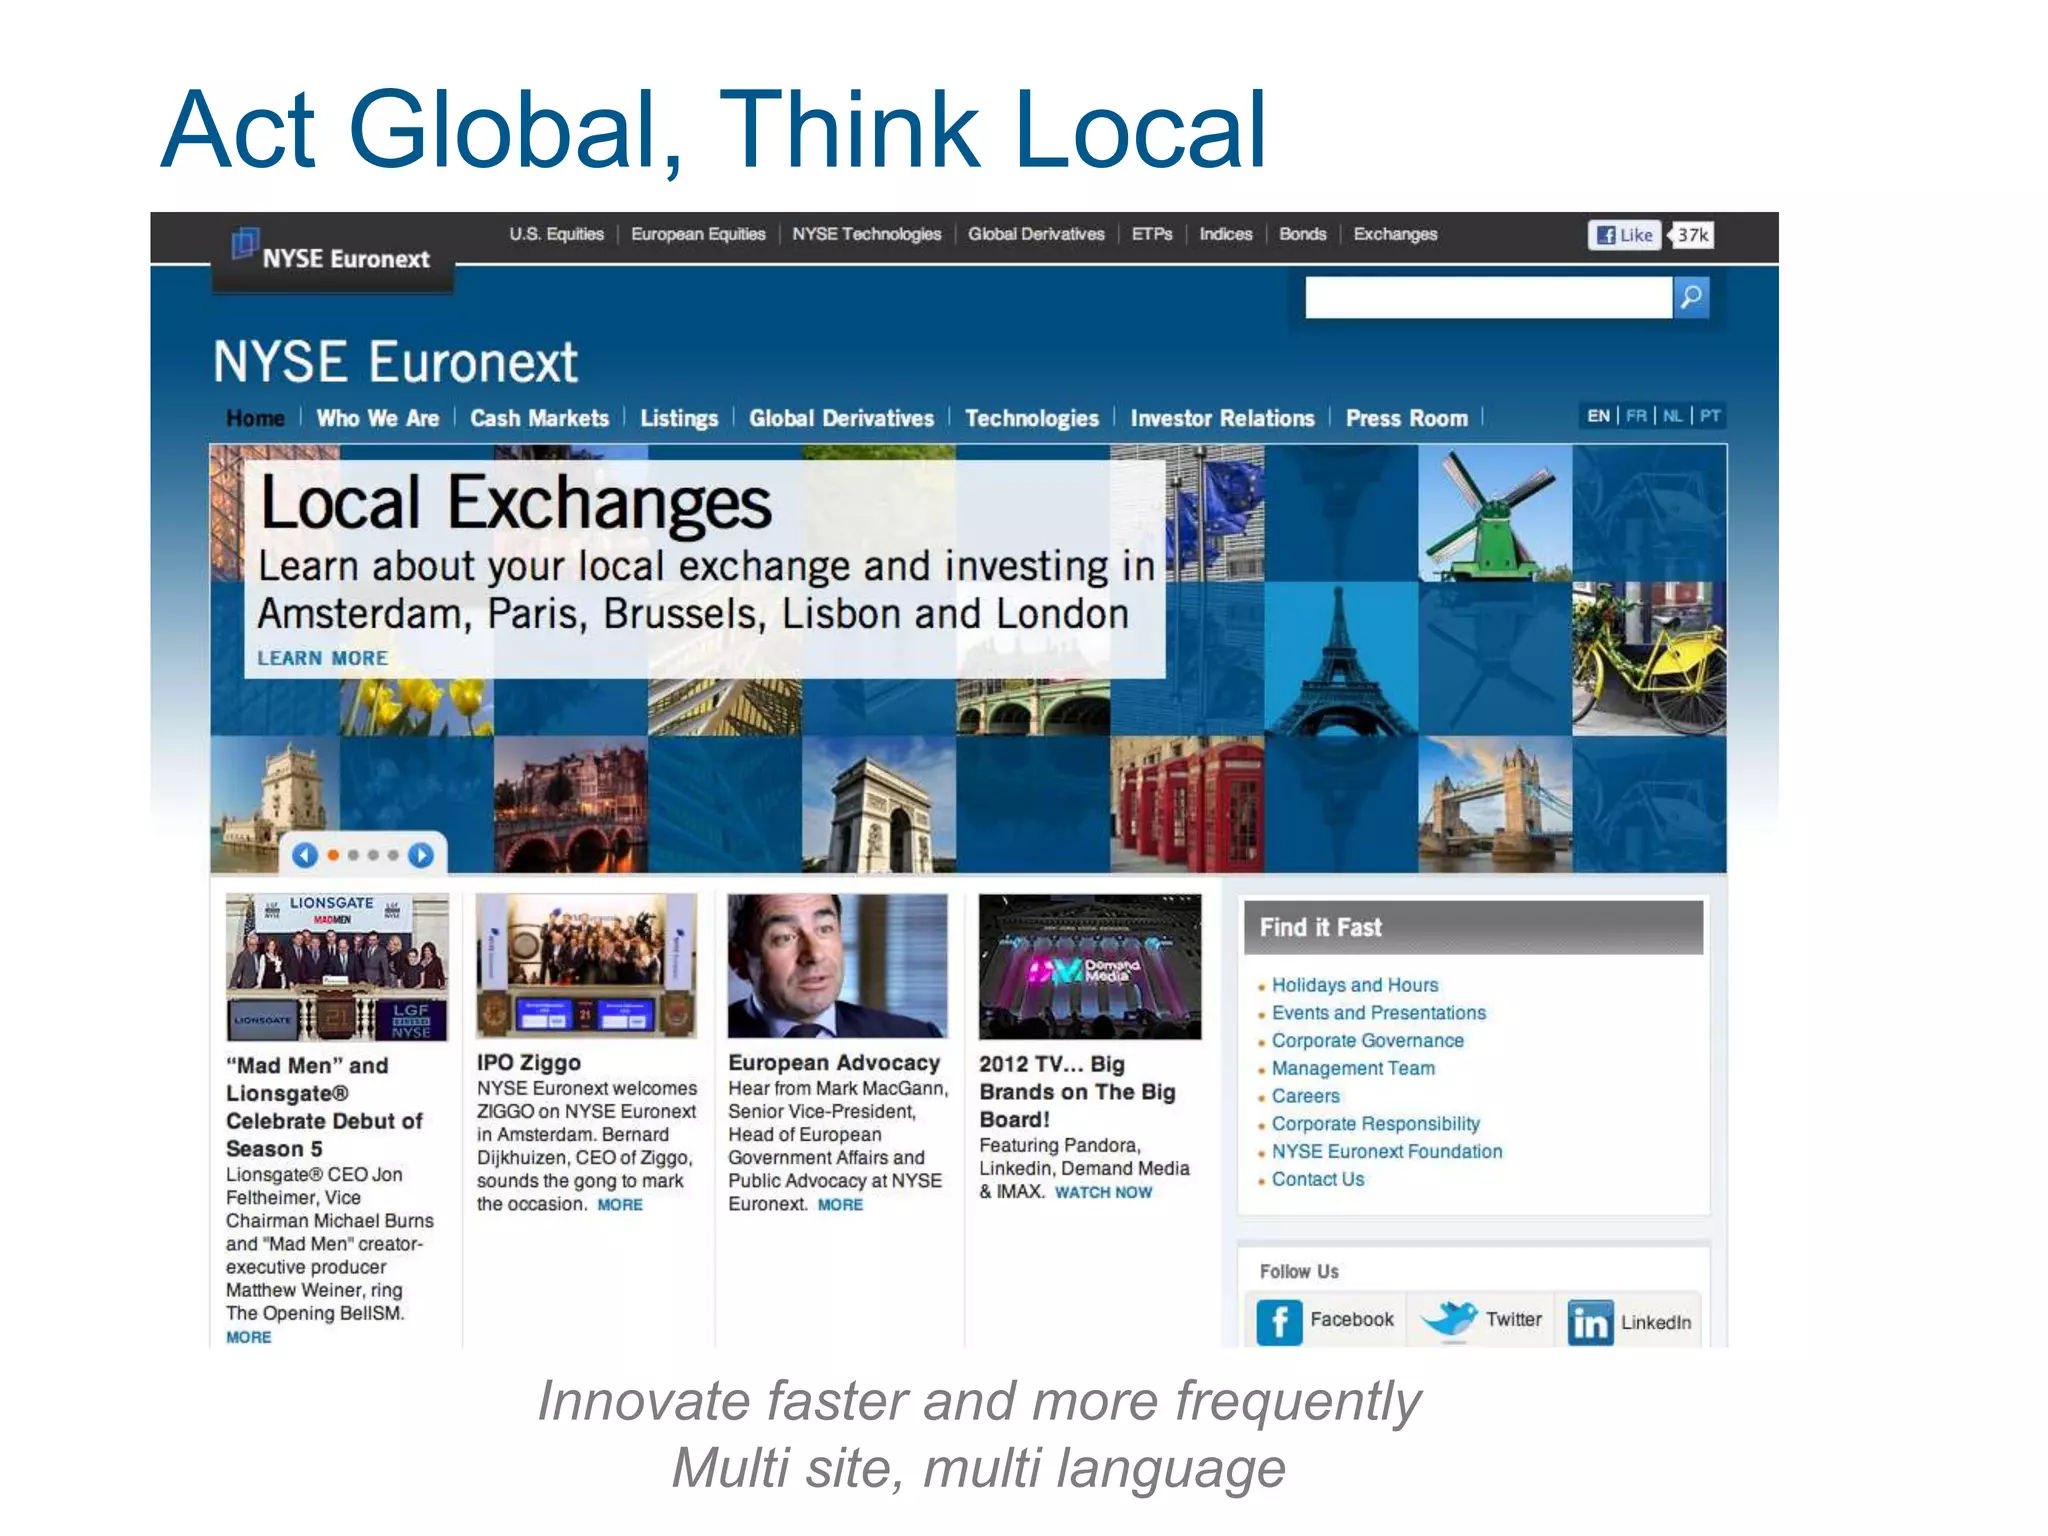The width and height of the screenshot is (2048, 1536).
Task: Open the IPO Ziggo thumbnail
Action: (x=586, y=966)
